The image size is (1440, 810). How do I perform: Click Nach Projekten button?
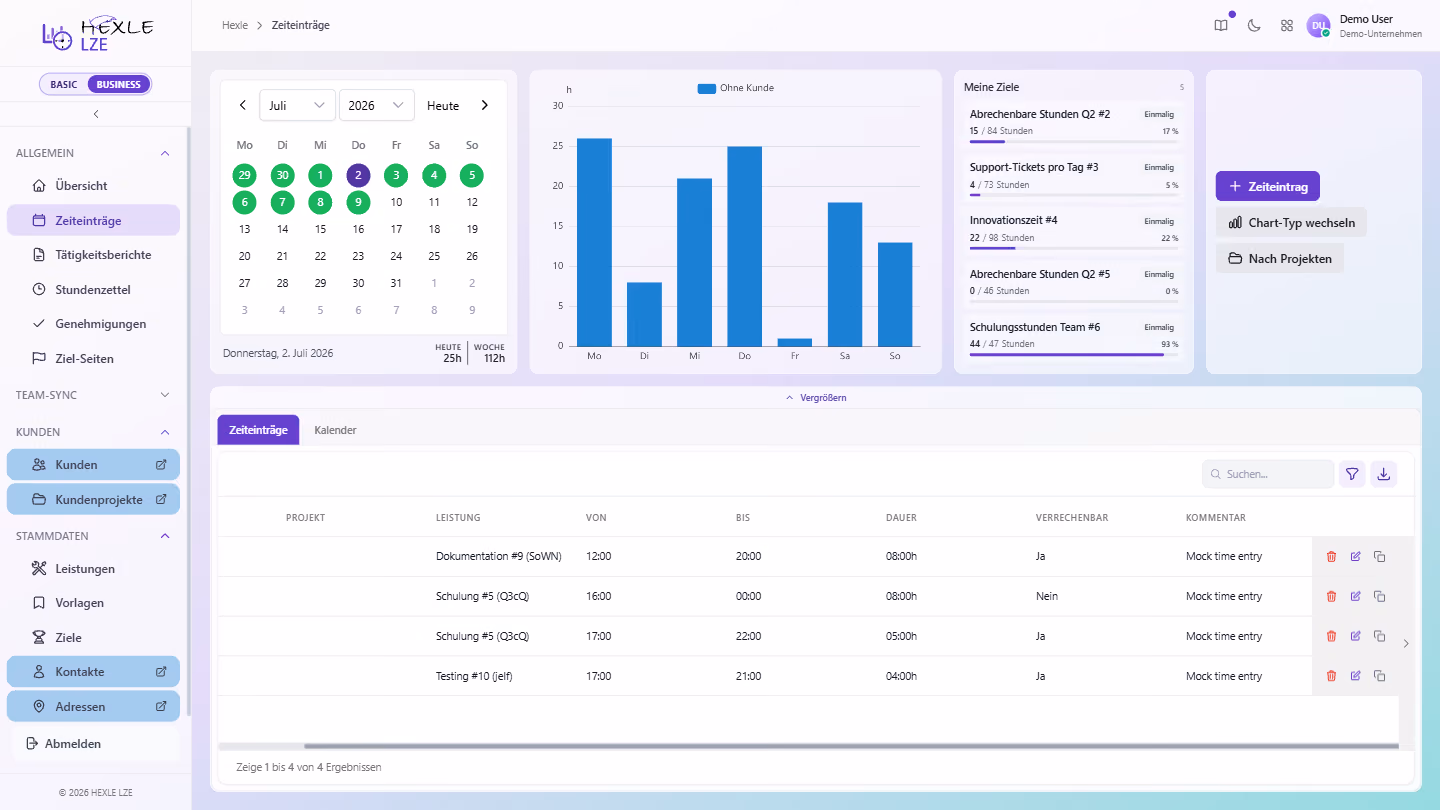click(1280, 258)
